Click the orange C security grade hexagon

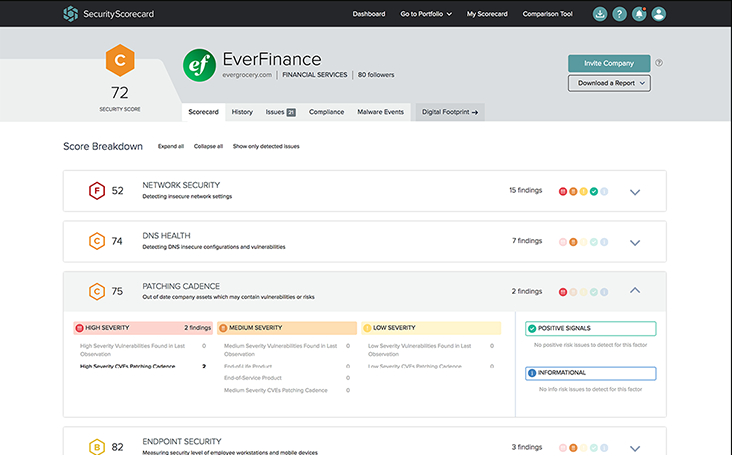(x=120, y=60)
